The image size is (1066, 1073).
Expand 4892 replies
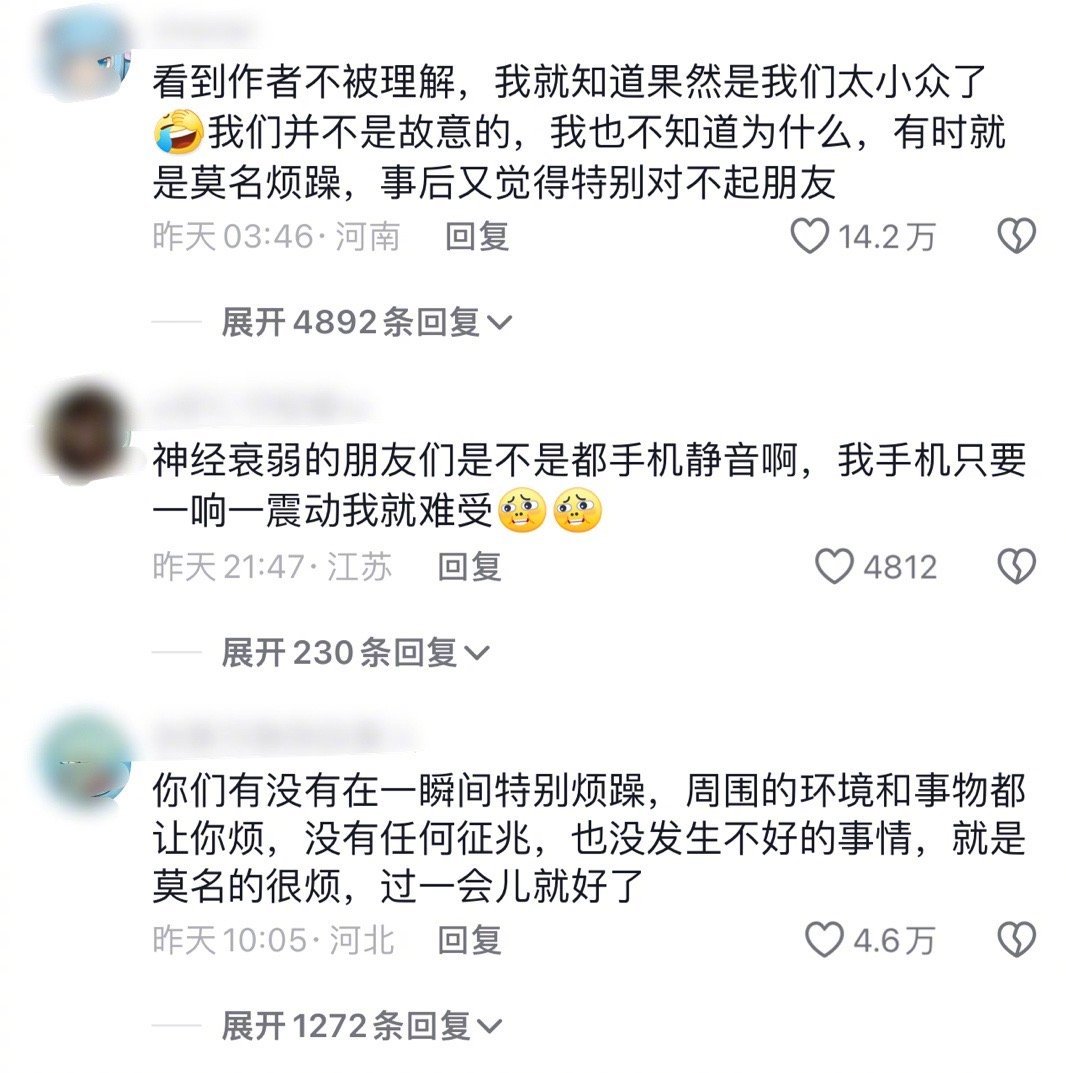366,322
